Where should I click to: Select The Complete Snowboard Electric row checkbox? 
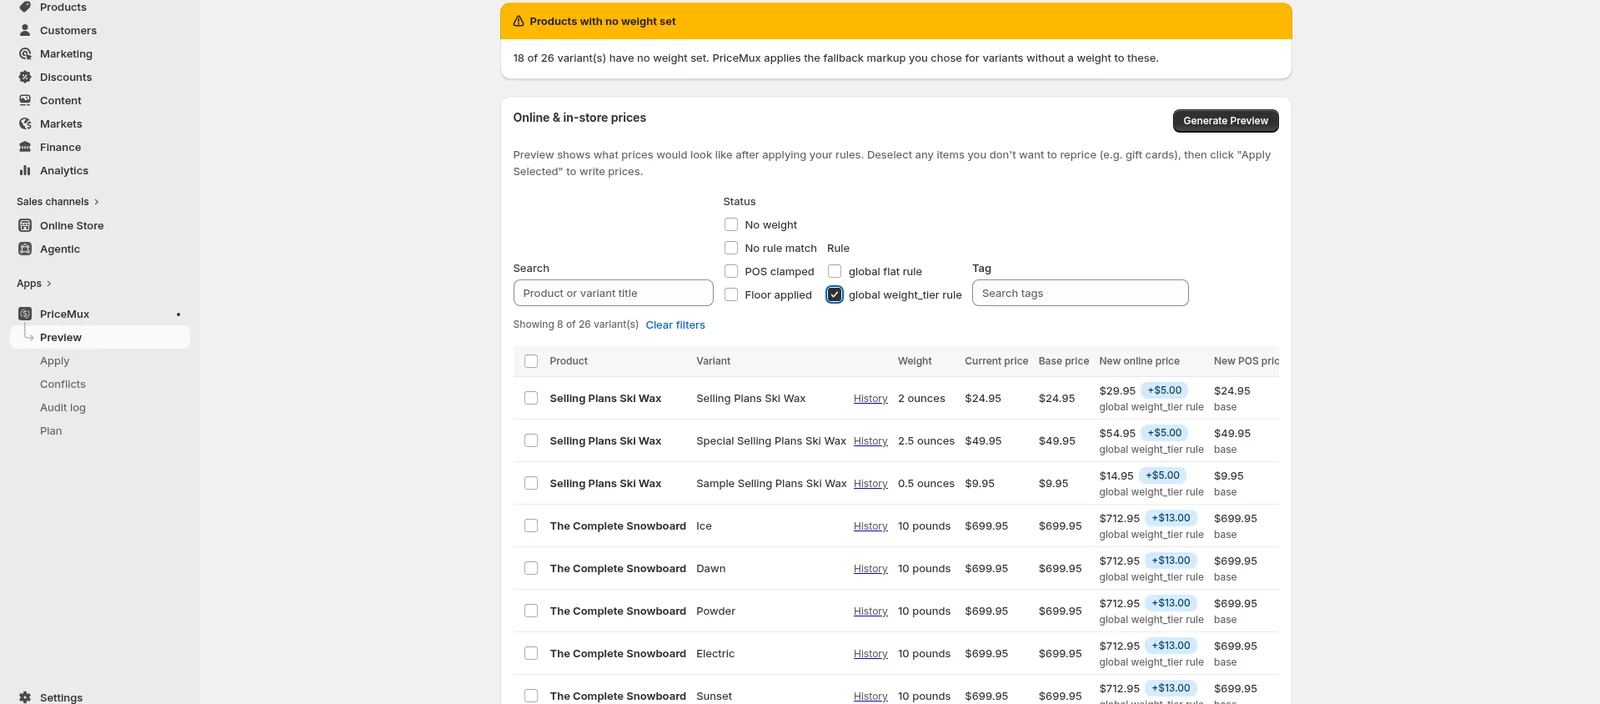tap(531, 653)
